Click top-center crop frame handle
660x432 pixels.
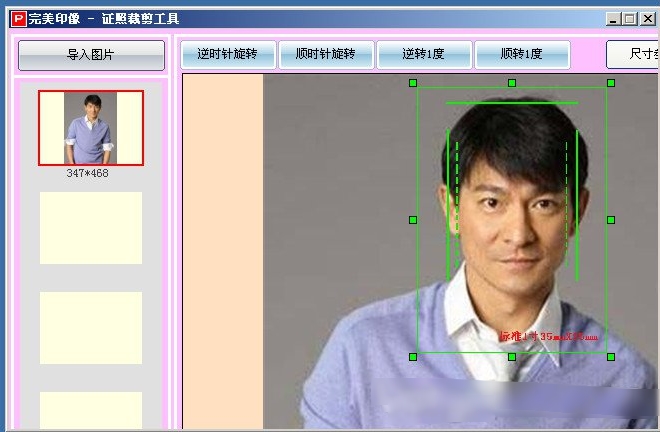512,83
